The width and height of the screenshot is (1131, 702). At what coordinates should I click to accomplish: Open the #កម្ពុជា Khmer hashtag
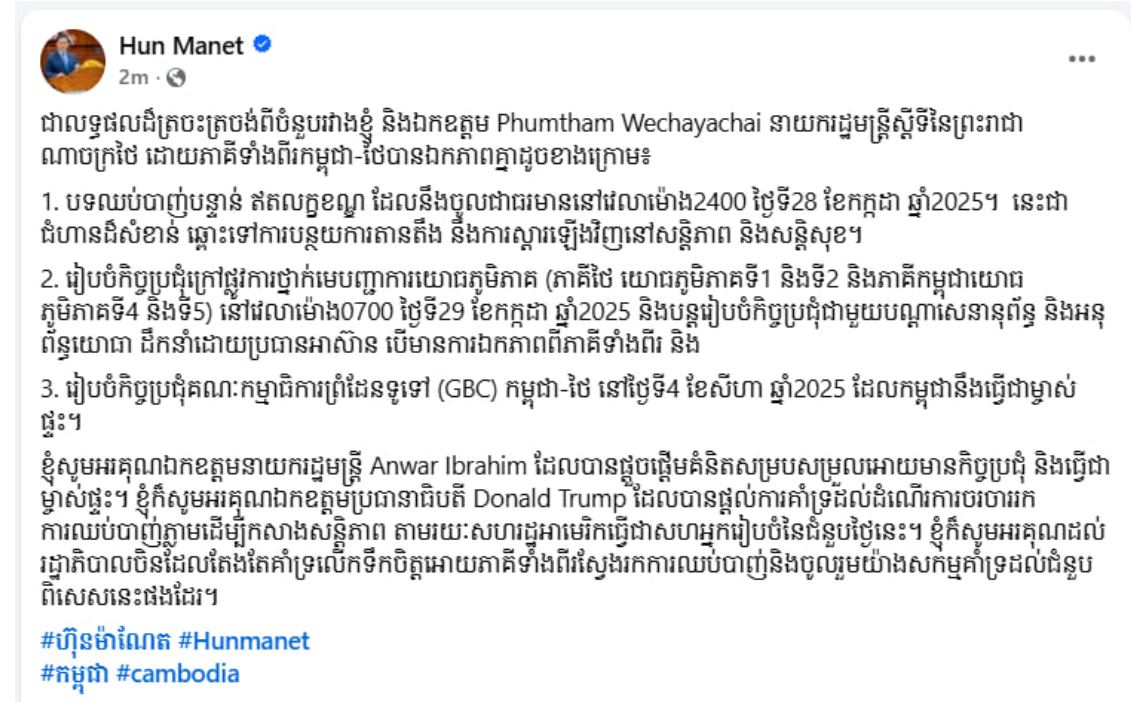[x=74, y=673]
